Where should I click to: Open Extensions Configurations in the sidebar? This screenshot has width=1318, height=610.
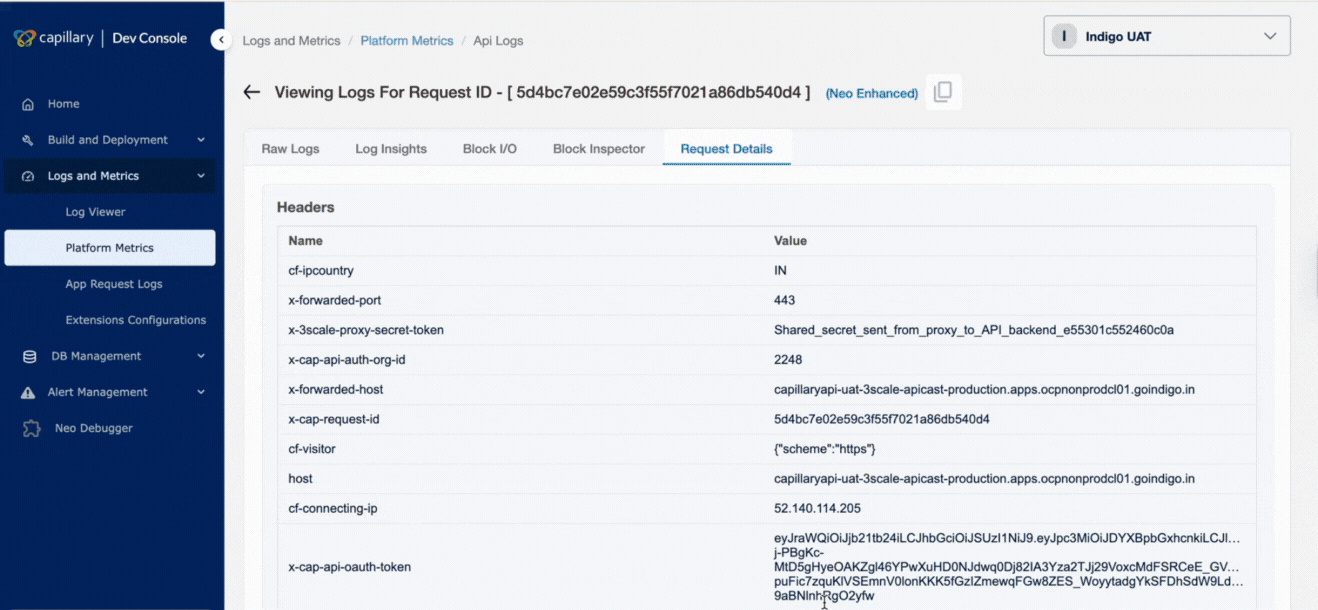tap(136, 320)
